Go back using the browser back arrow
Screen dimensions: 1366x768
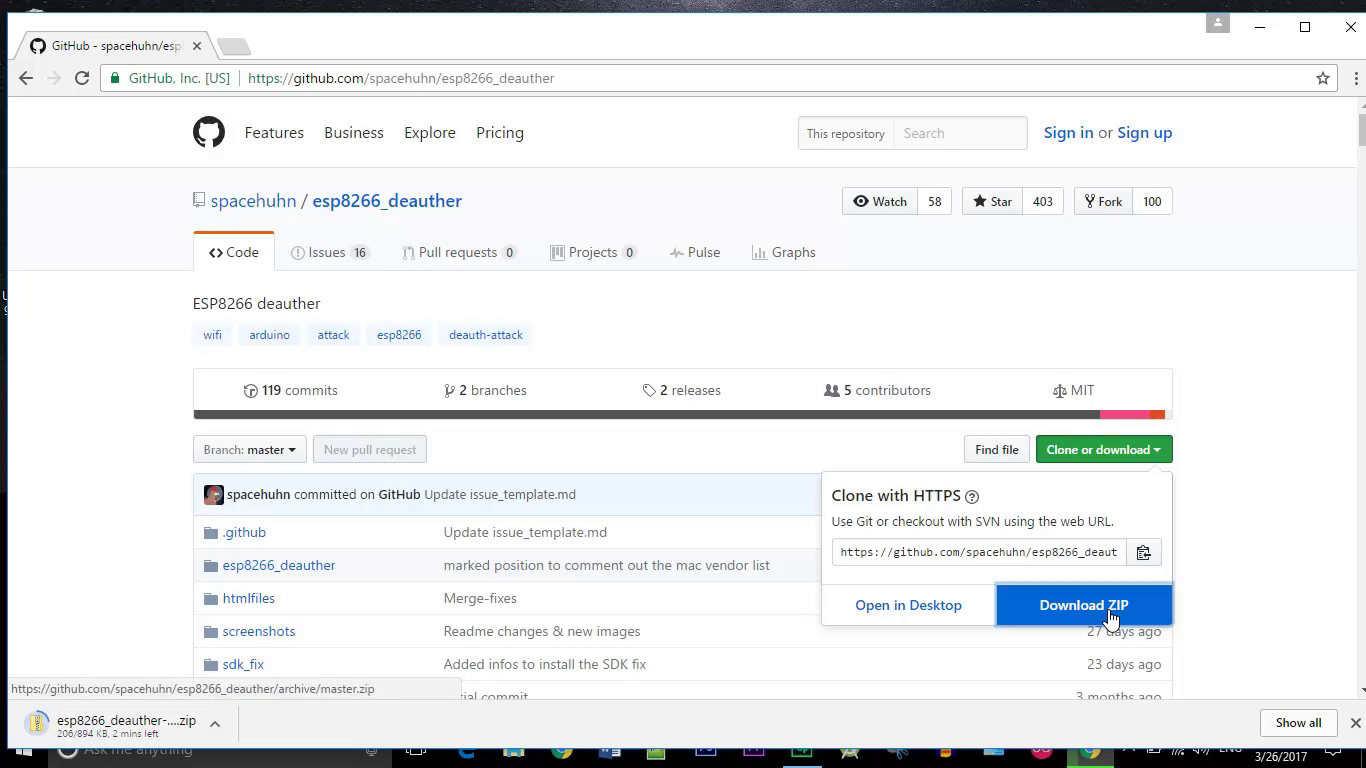coord(26,78)
